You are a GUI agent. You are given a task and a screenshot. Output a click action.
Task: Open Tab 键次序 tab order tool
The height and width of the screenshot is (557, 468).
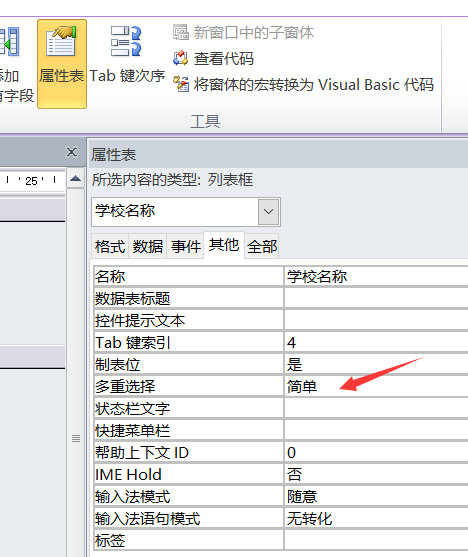click(127, 55)
